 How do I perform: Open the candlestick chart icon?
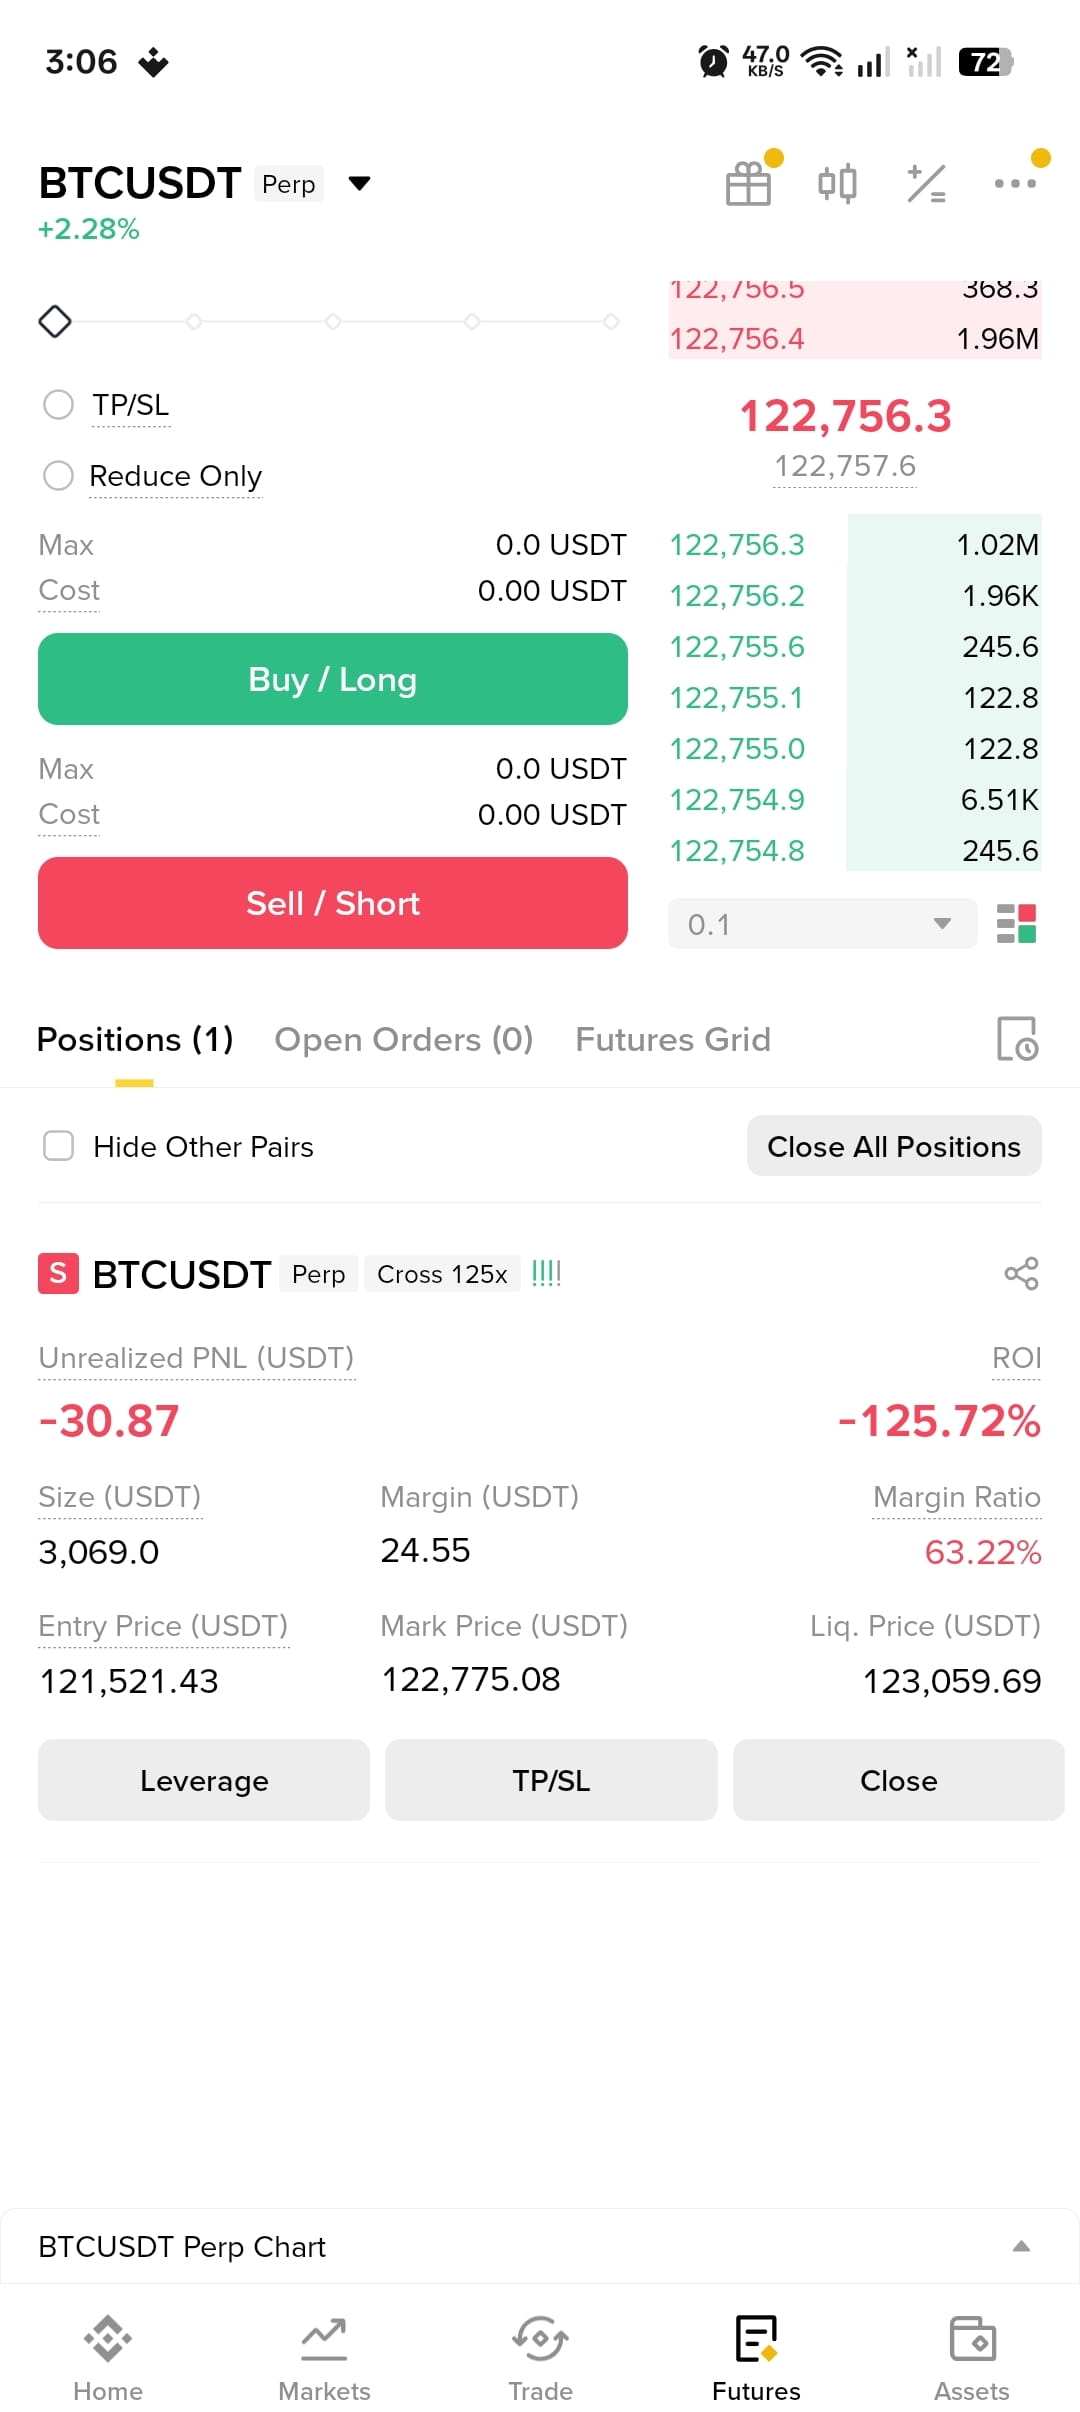point(837,183)
